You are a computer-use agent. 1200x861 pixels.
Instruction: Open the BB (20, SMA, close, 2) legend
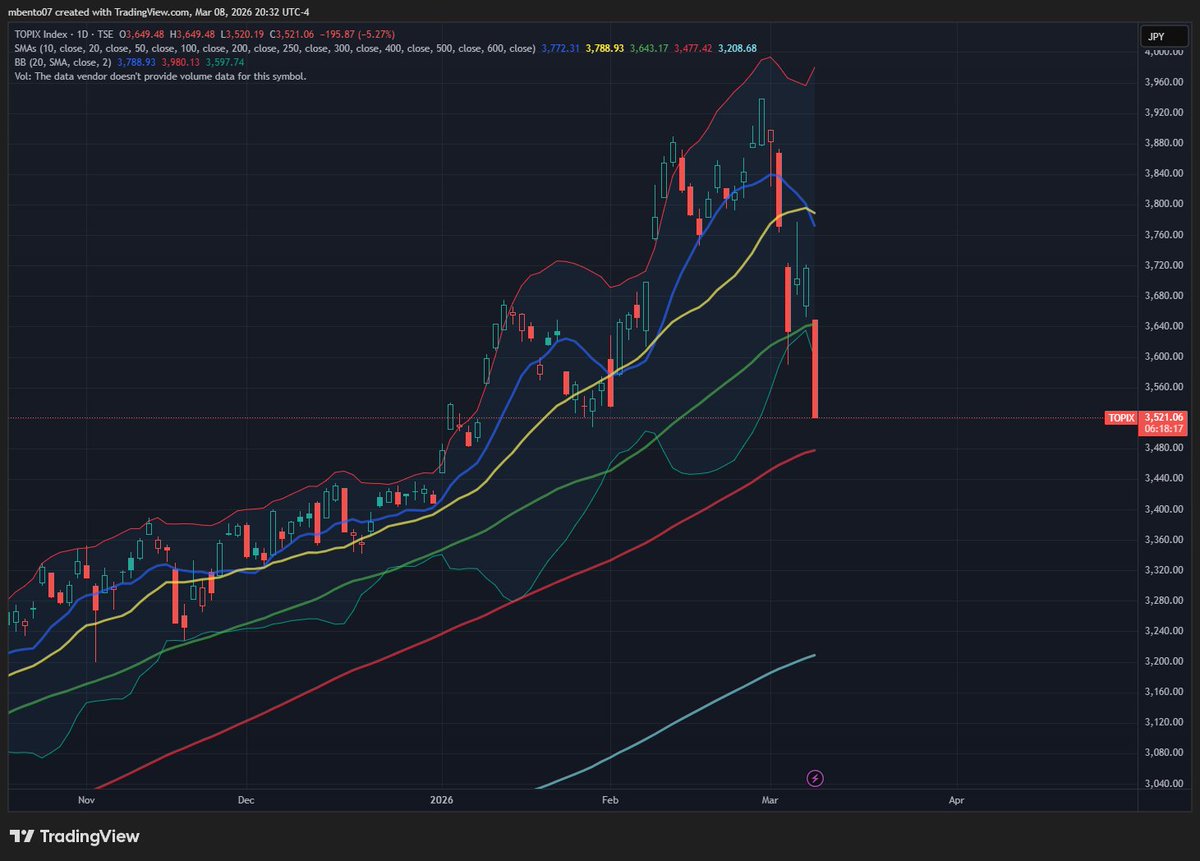(x=63, y=62)
